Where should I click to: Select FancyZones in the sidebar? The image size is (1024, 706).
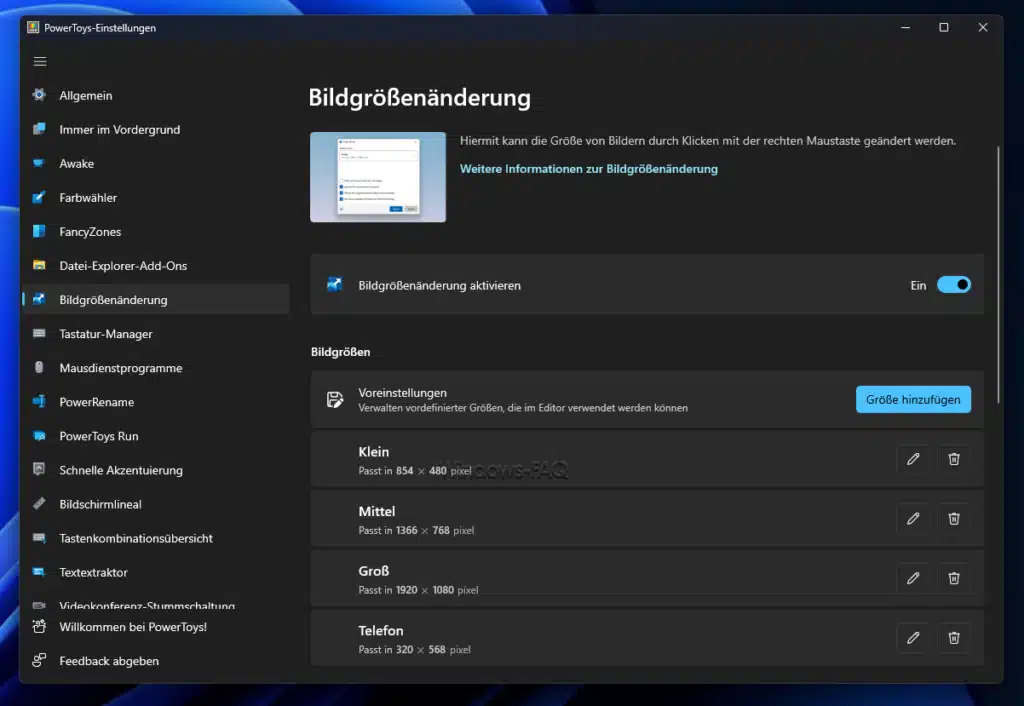pyautogui.click(x=156, y=231)
